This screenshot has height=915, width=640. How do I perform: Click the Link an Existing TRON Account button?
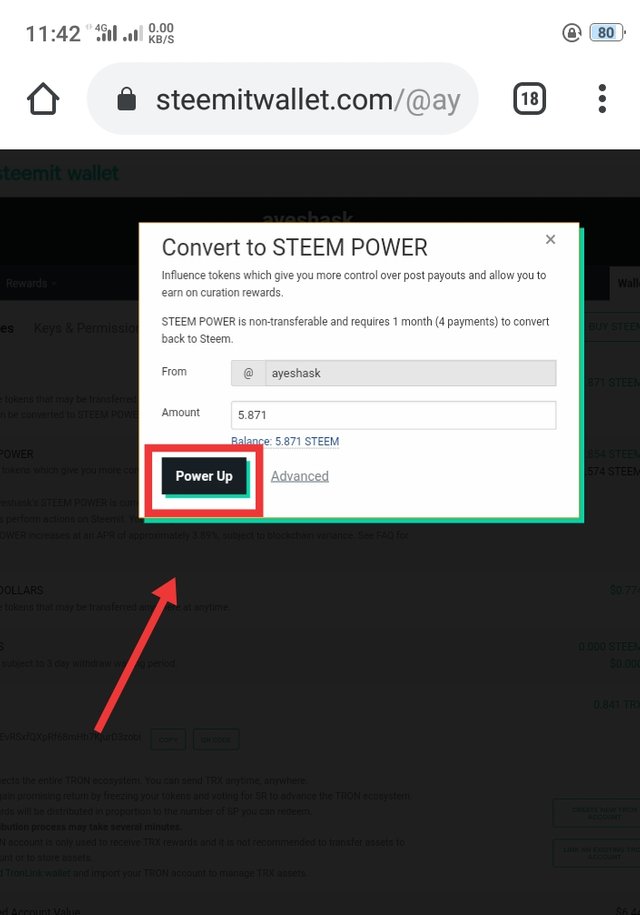coord(596,853)
